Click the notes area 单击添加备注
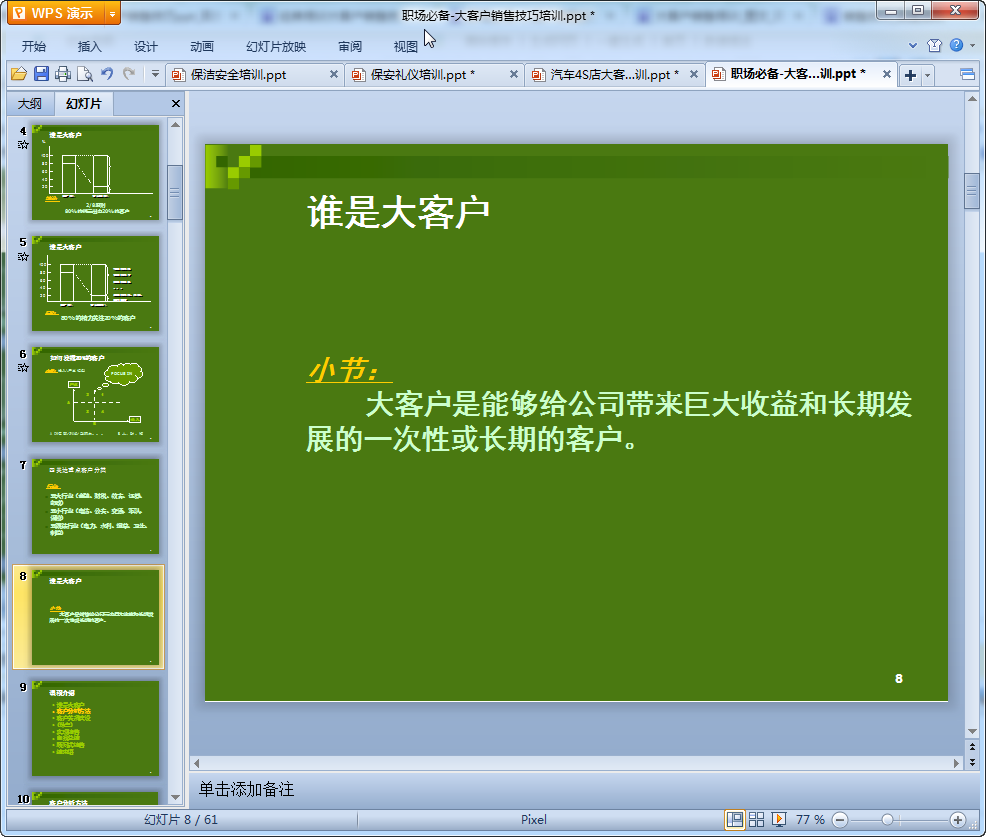This screenshot has height=837, width=986. pos(246,789)
